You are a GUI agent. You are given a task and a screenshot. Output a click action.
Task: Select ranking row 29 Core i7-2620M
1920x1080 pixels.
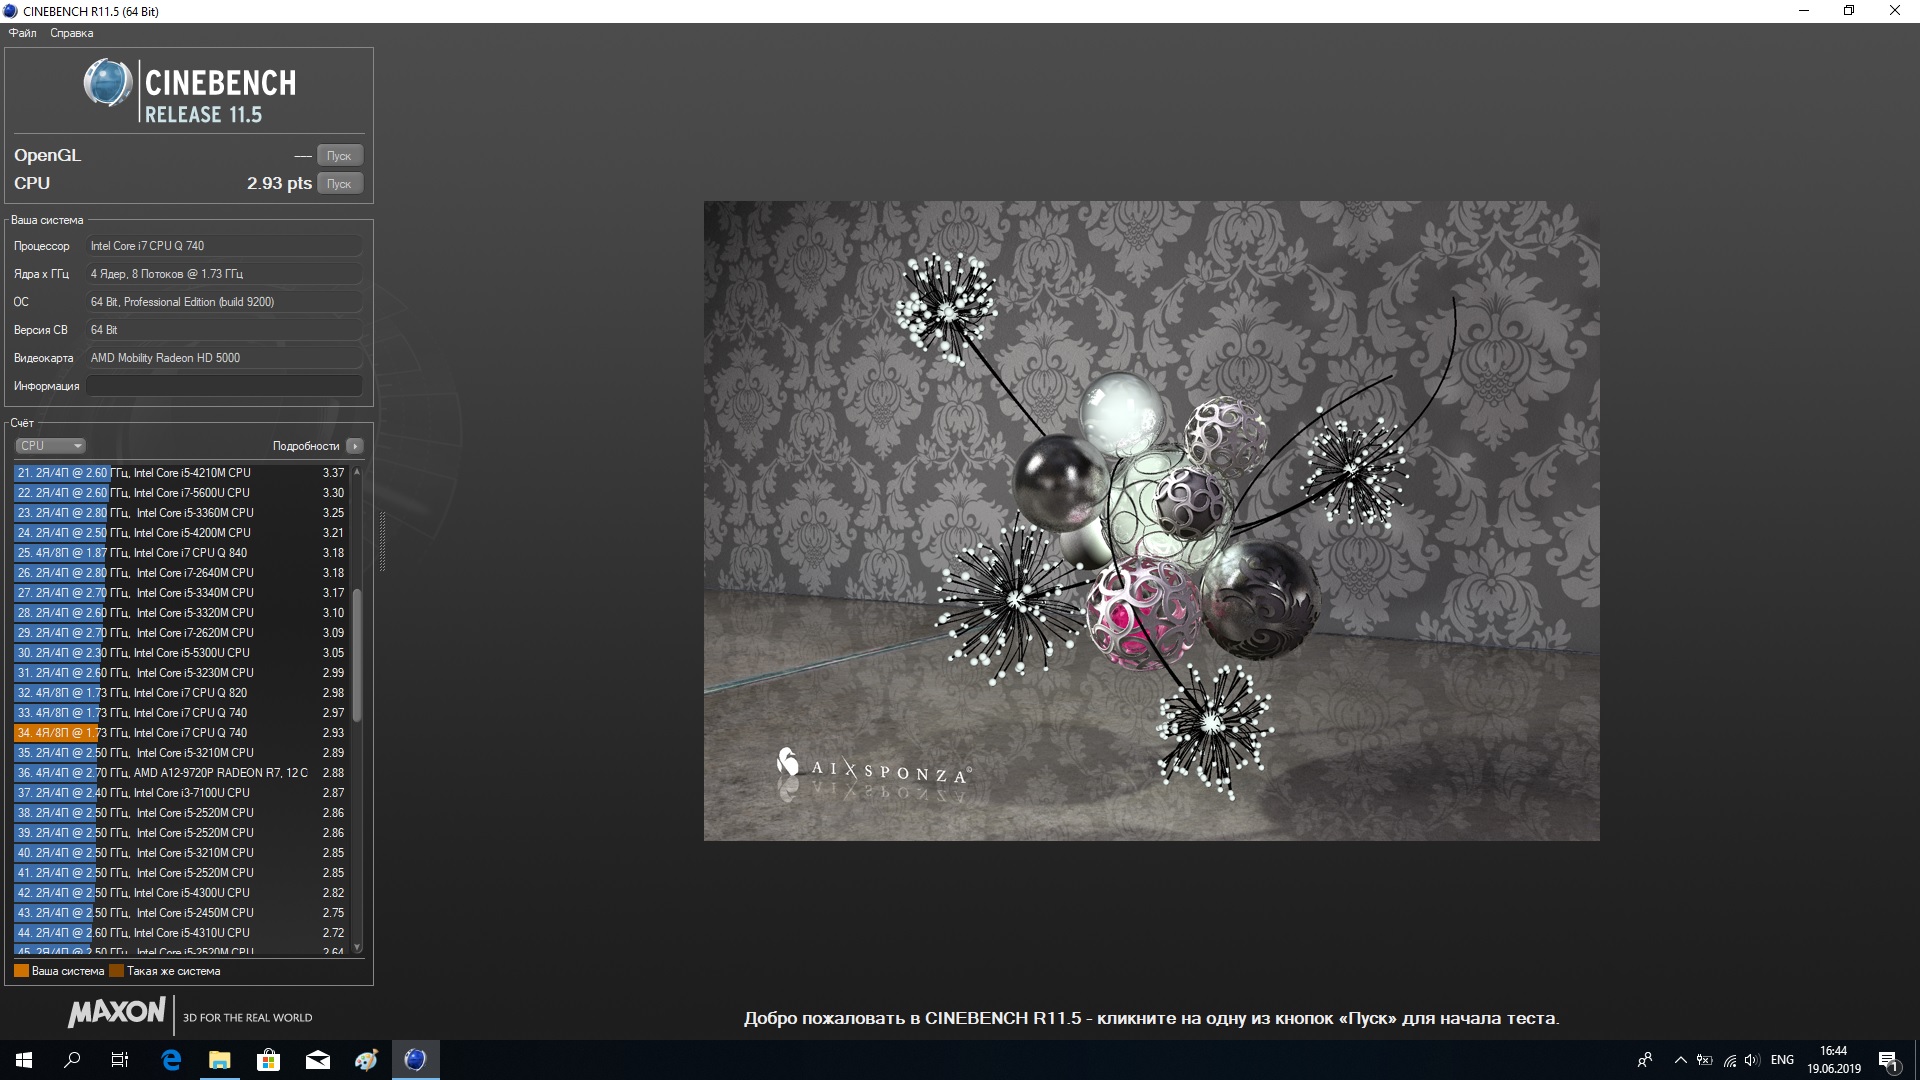click(x=181, y=633)
